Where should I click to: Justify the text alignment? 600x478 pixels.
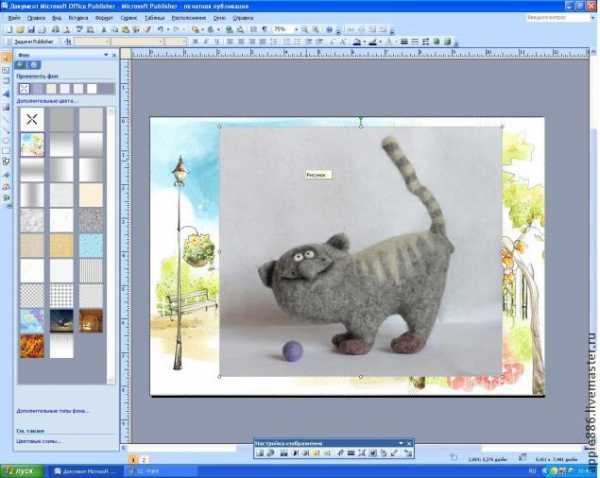click(263, 42)
